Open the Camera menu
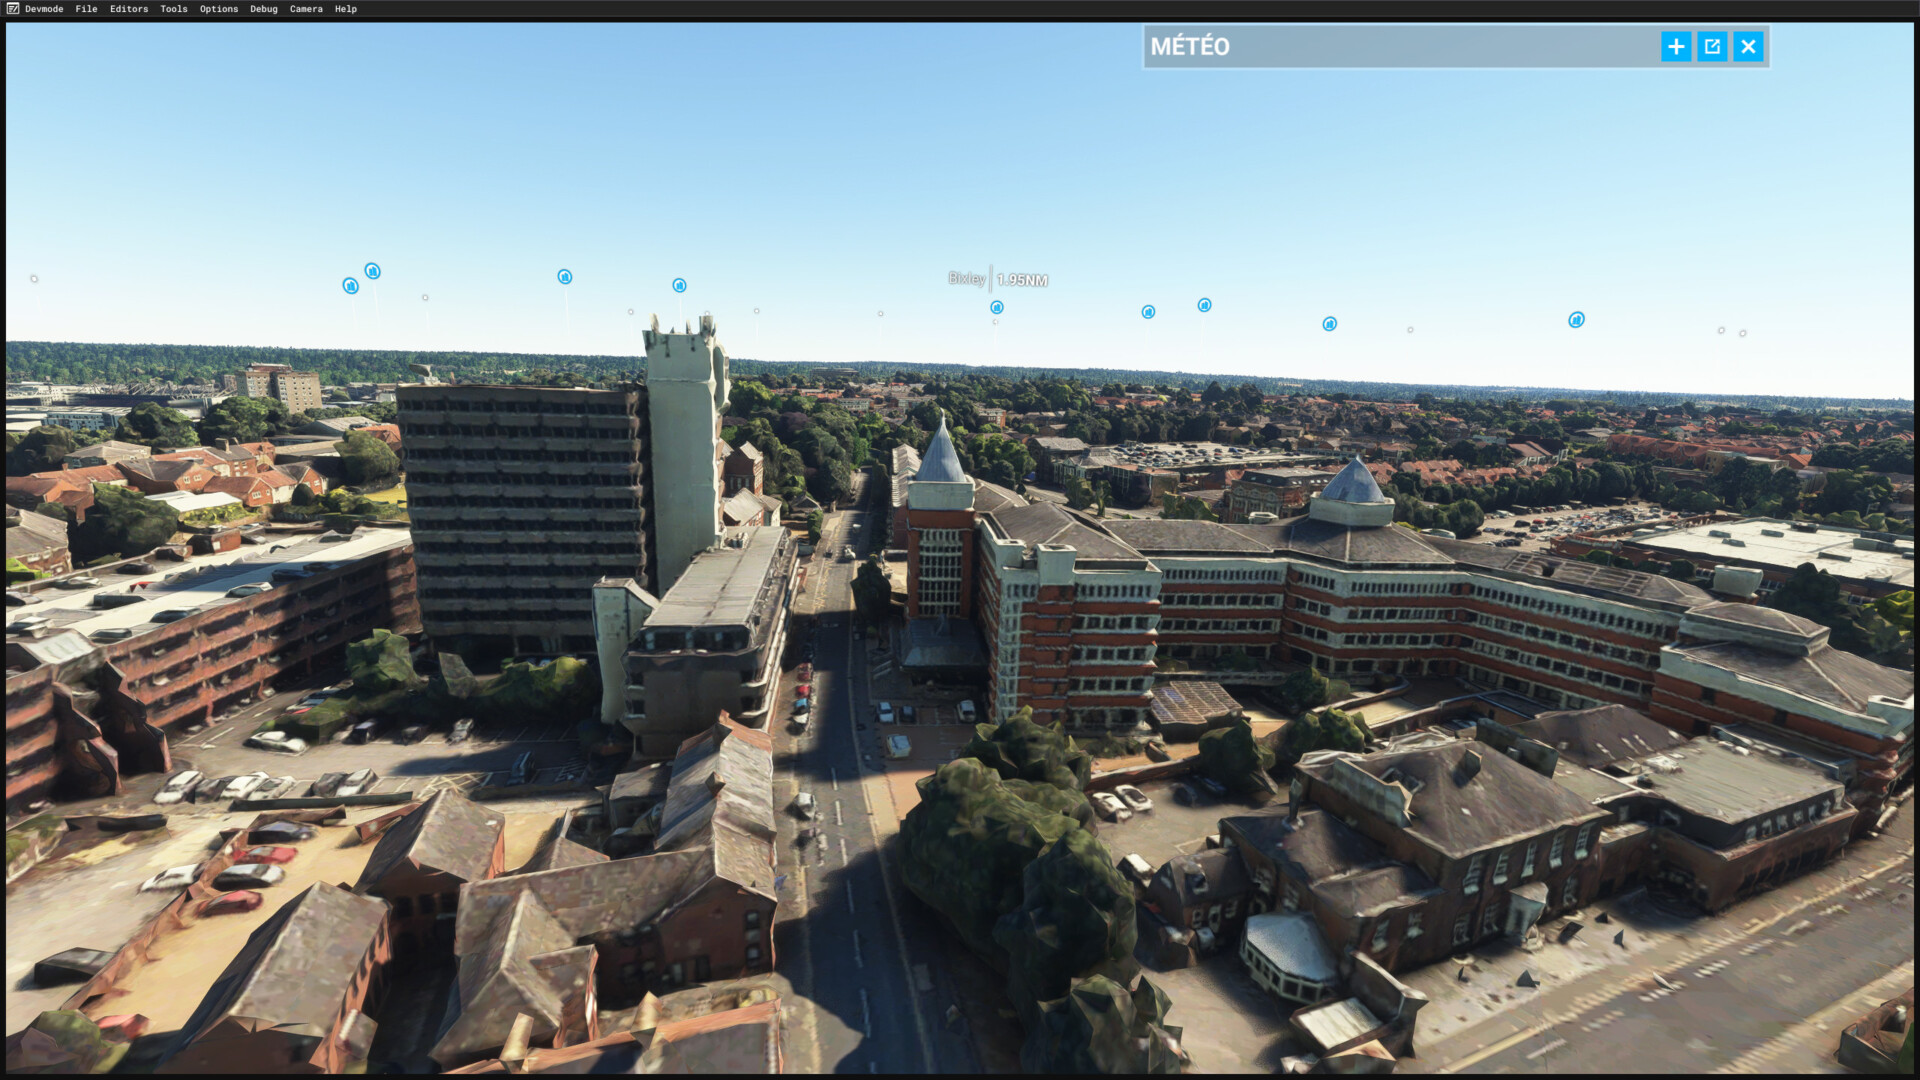This screenshot has height=1080, width=1920. pos(306,9)
